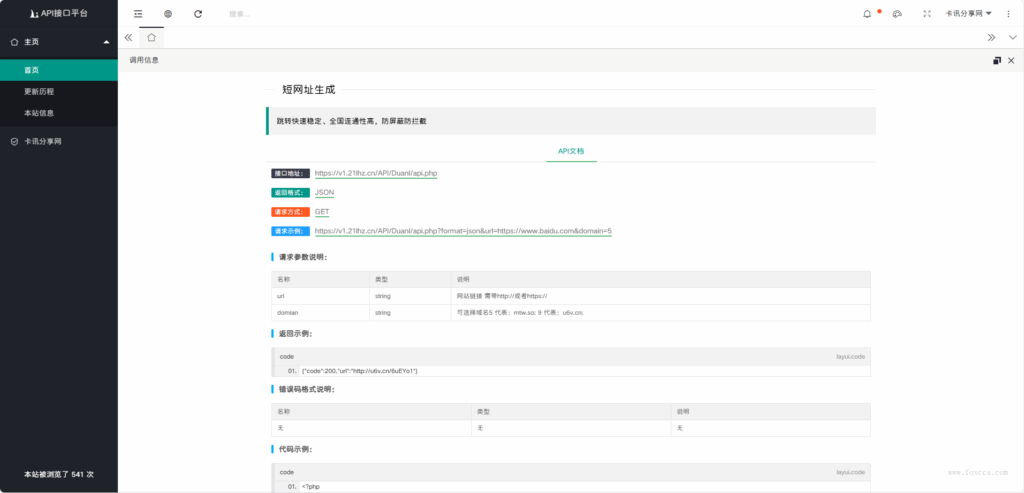Click the 请求参数说明 section title
The width and height of the screenshot is (1024, 493).
(x=302, y=257)
